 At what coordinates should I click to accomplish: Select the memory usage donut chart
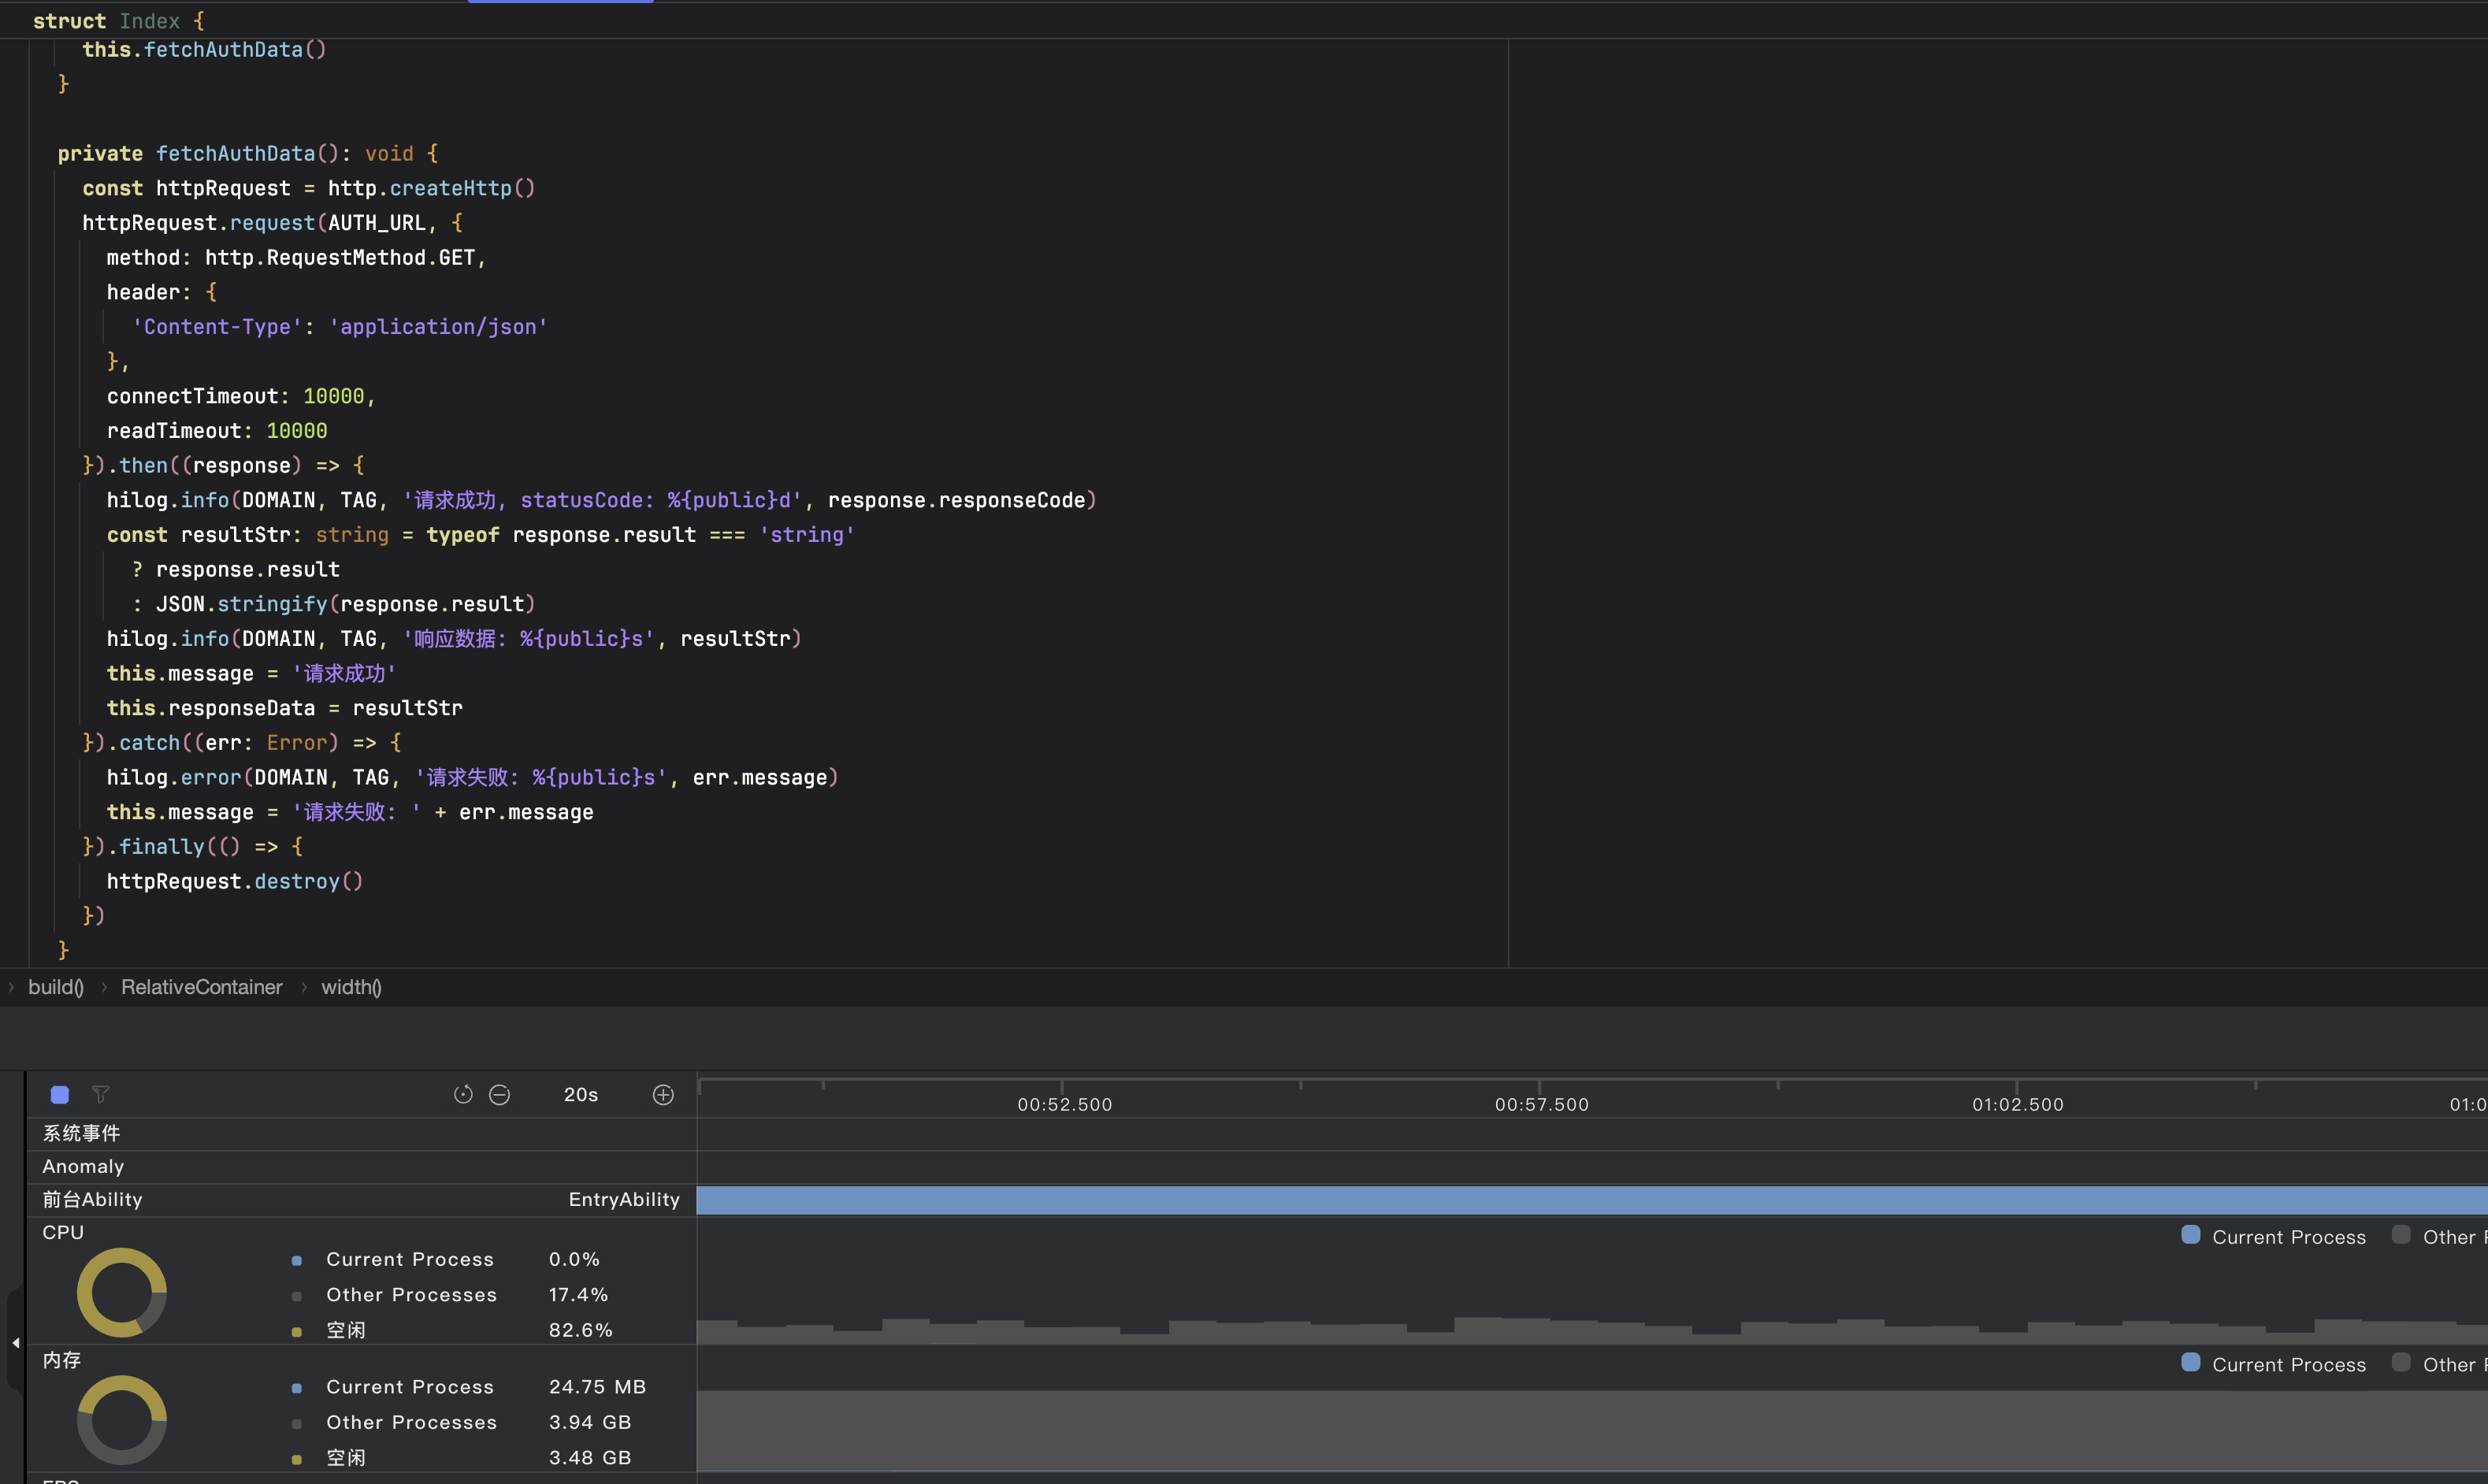(x=122, y=1420)
